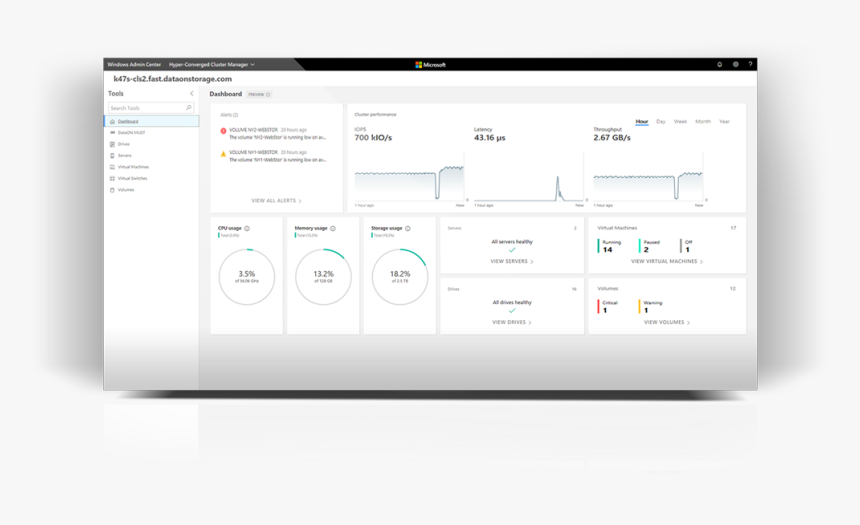
Task: Click the k47s-cls2.fast.dataonstorage.com cluster name
Action: coord(173,79)
